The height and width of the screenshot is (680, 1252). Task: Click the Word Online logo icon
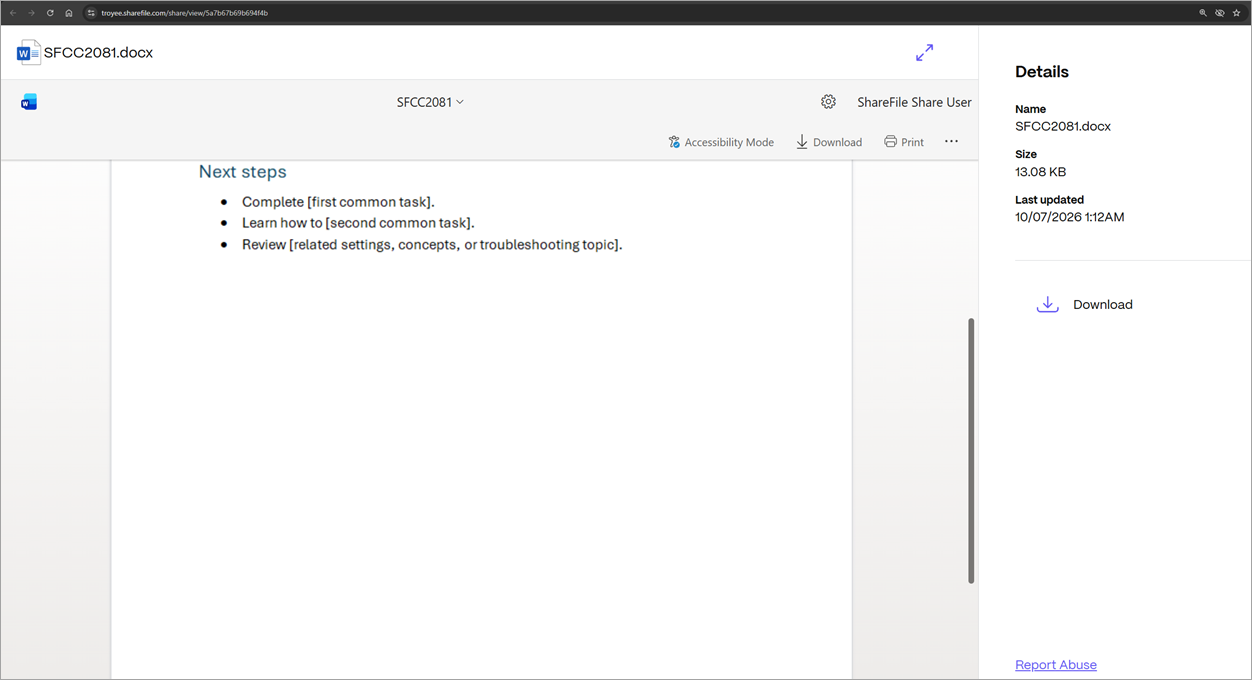29,102
